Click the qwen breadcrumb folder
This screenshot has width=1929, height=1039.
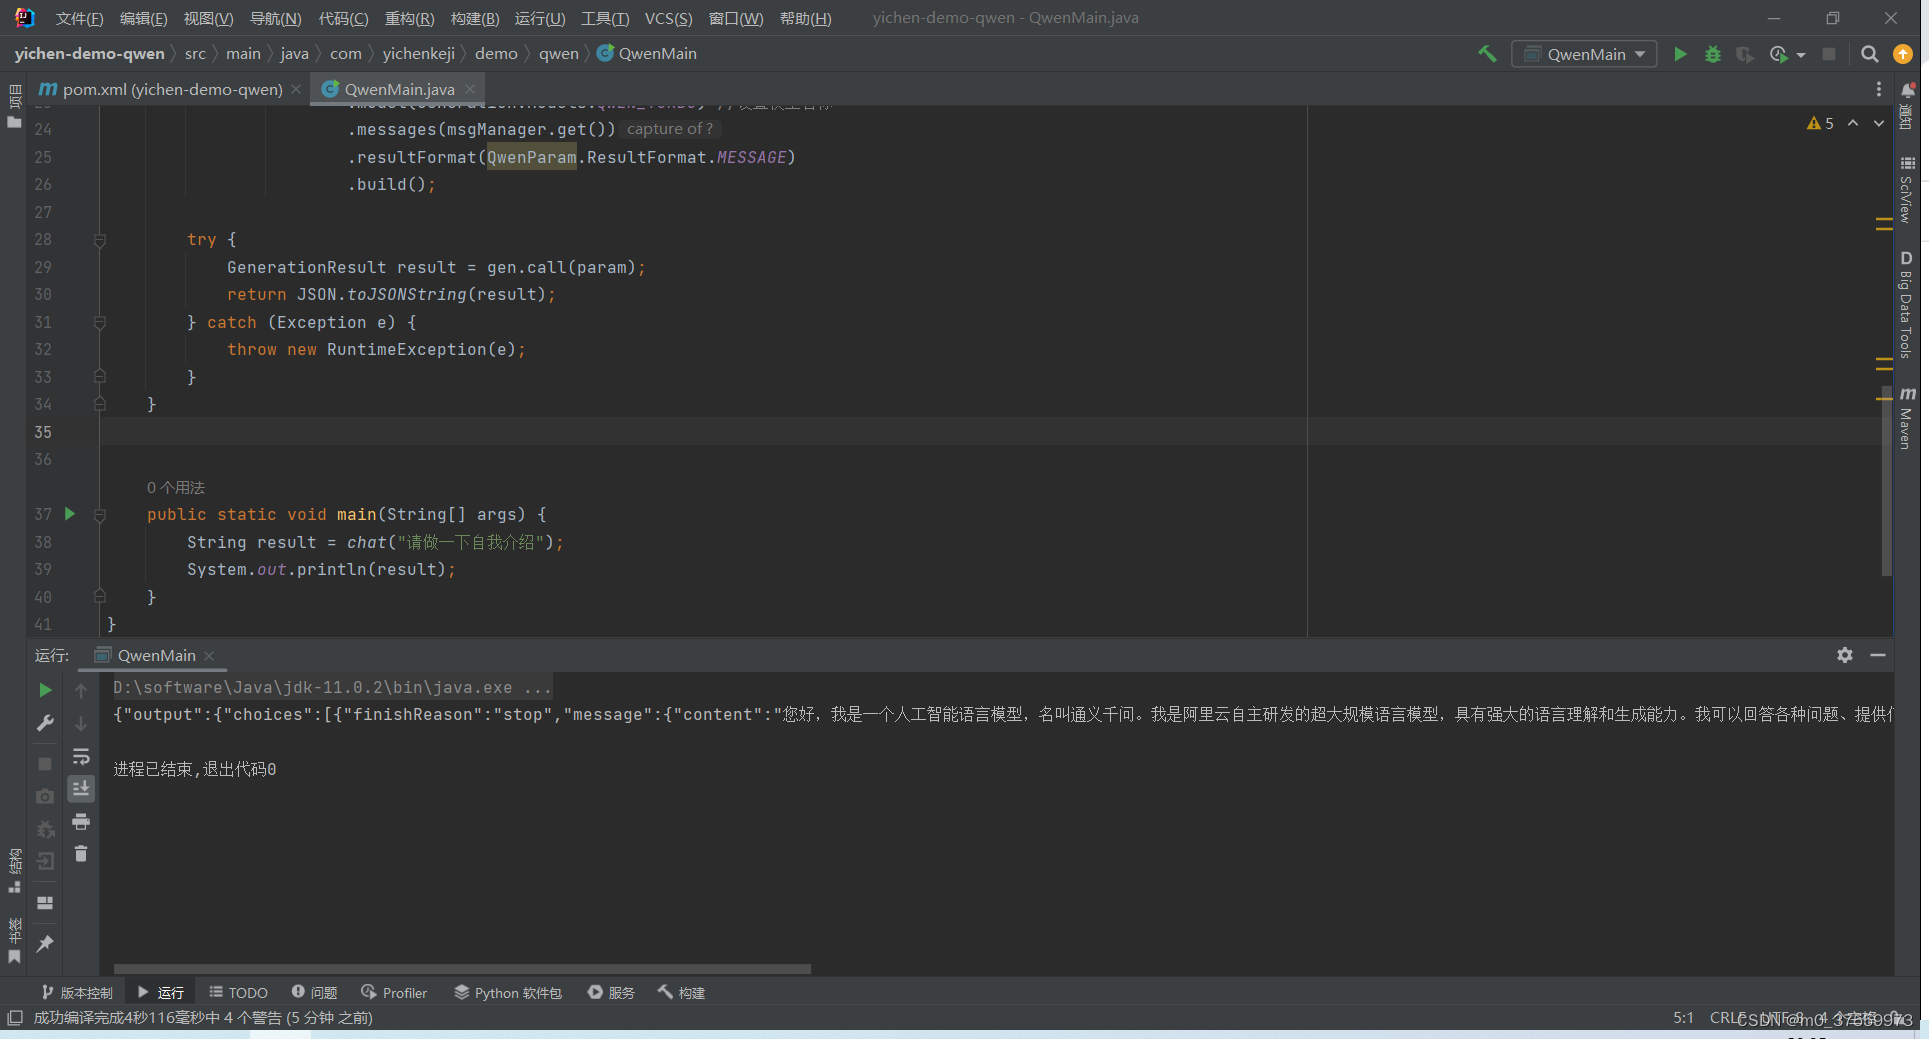pos(558,54)
